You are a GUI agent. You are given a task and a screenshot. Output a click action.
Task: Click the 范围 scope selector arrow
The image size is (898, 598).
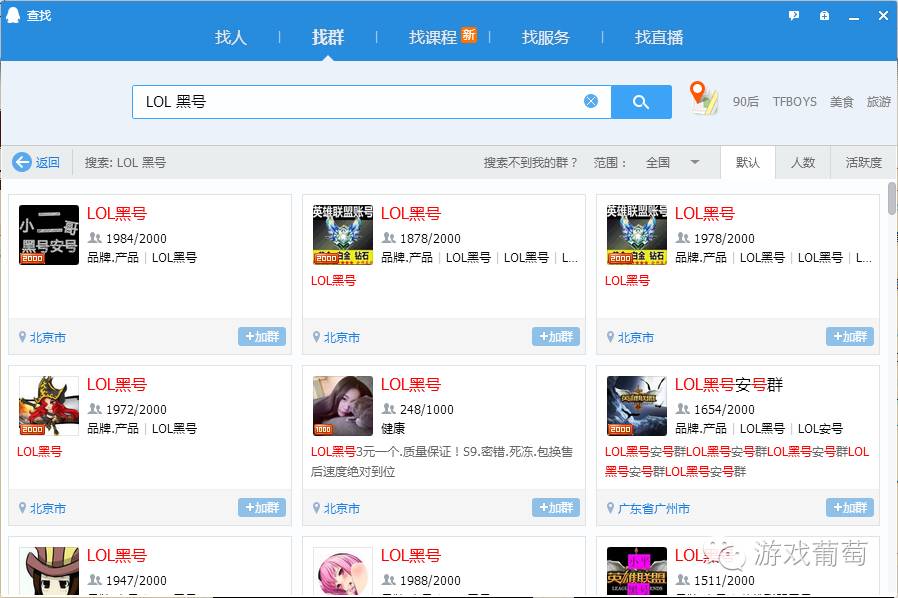point(697,162)
